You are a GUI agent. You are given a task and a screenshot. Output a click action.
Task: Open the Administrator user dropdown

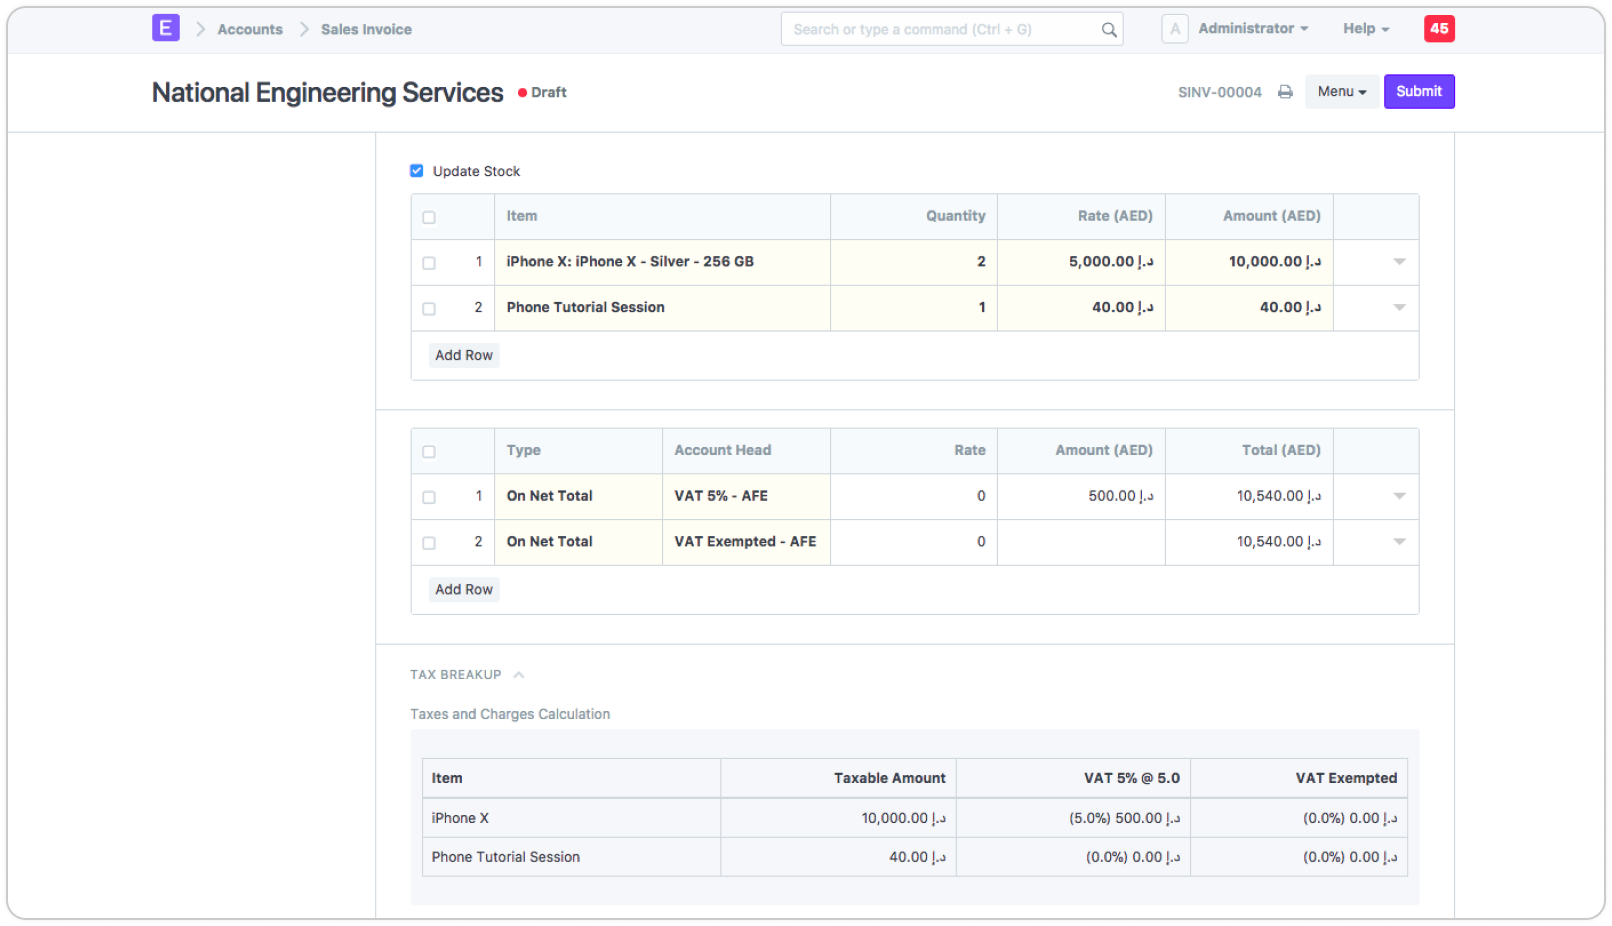point(1253,29)
